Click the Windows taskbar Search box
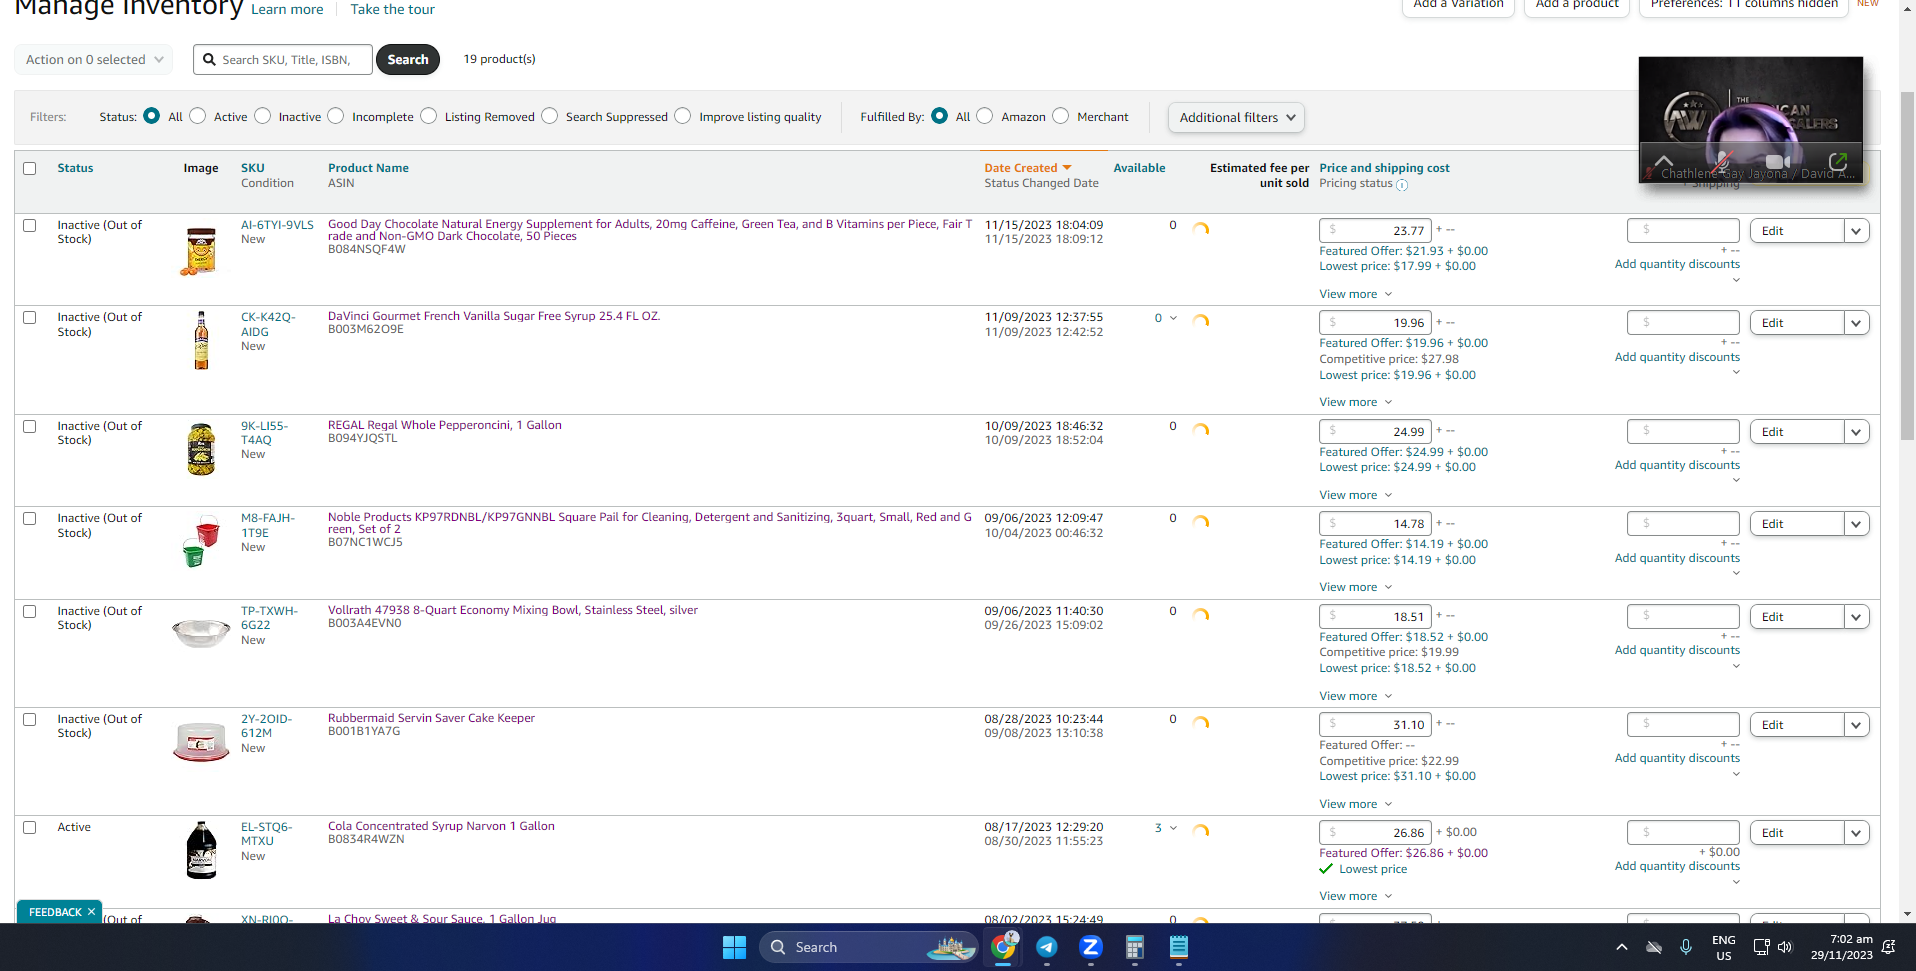This screenshot has height=971, width=1916. coord(868,947)
